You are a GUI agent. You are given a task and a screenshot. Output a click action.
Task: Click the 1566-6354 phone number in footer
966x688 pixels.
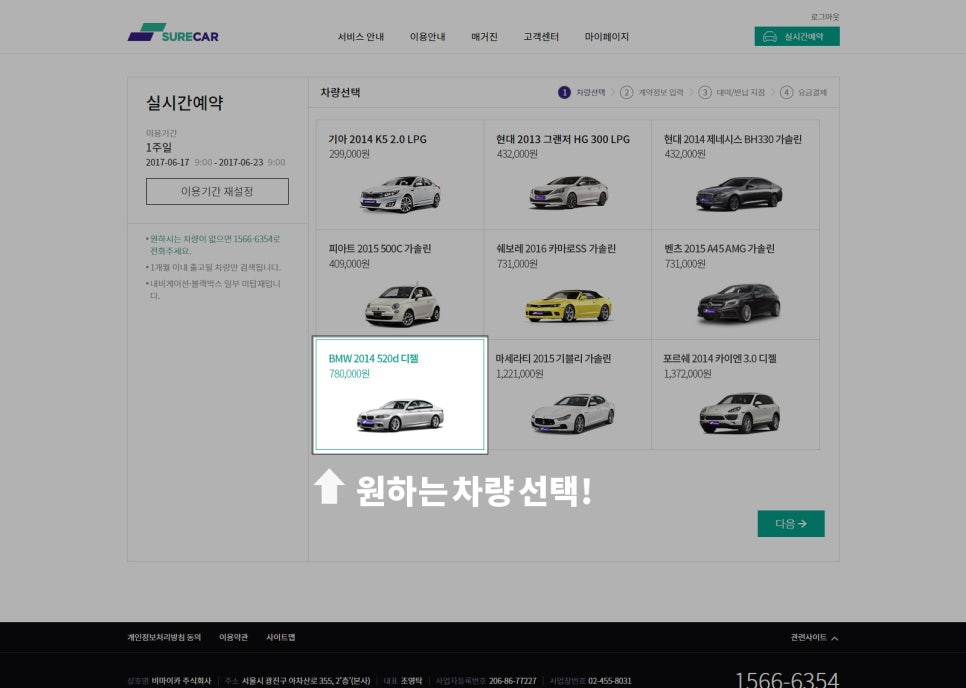click(787, 680)
